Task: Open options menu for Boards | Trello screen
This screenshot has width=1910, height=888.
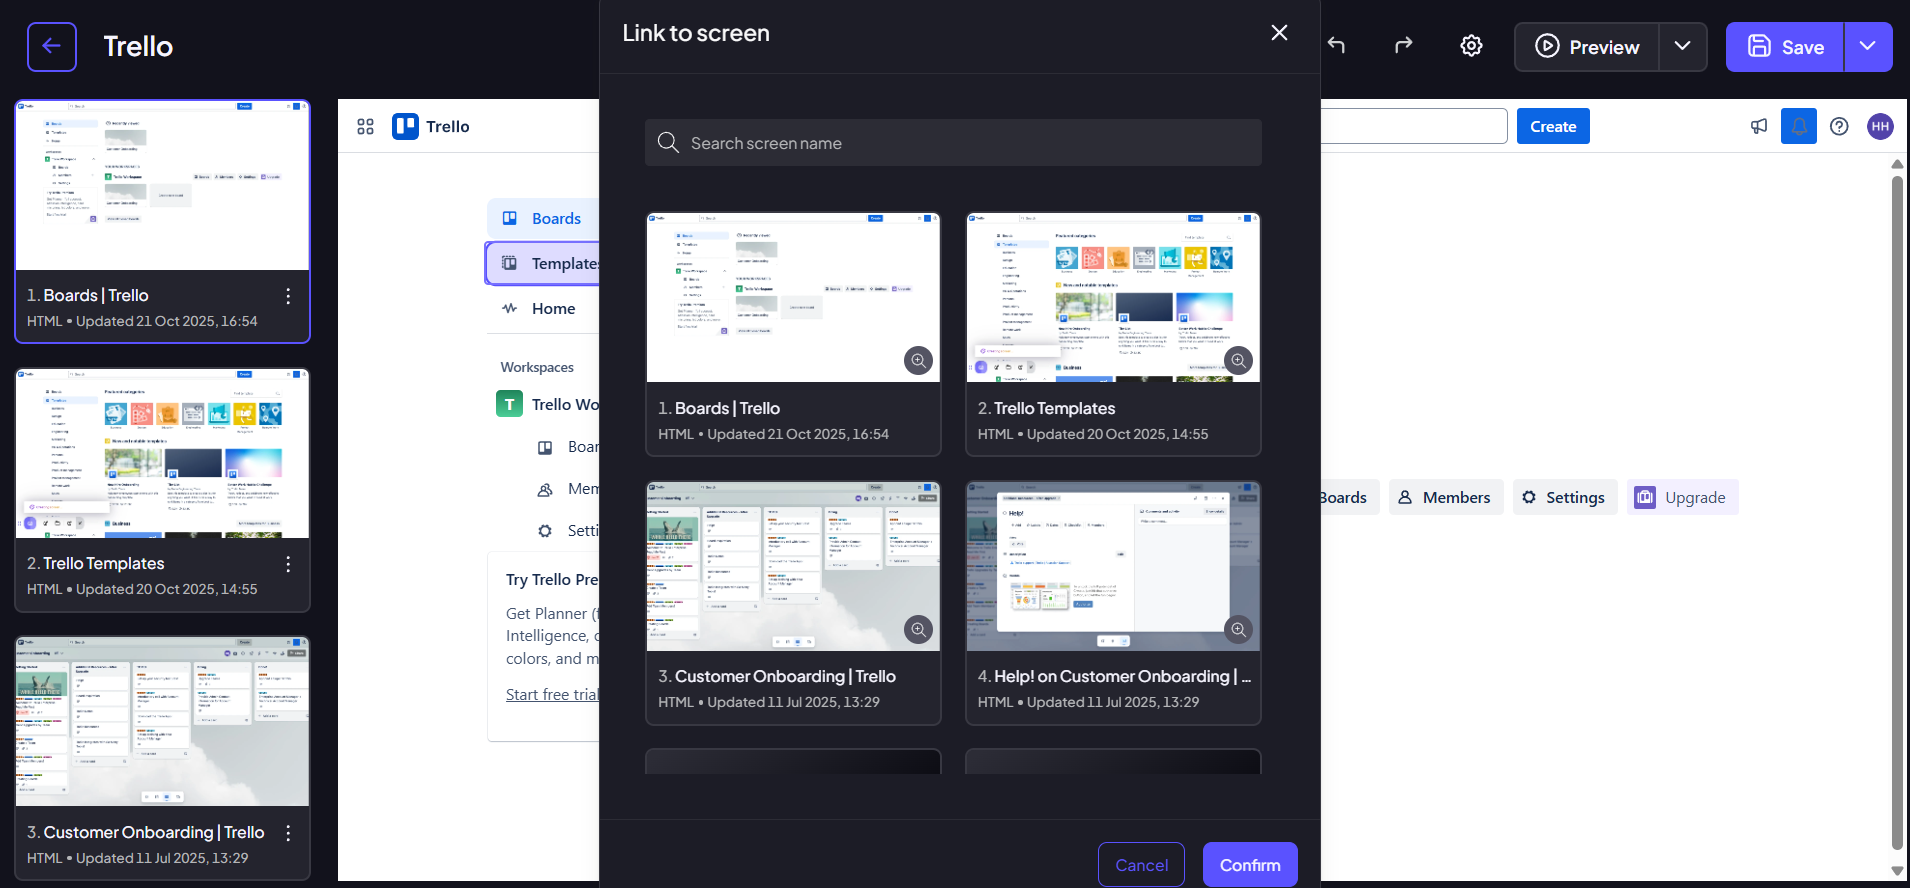Action: tap(288, 296)
